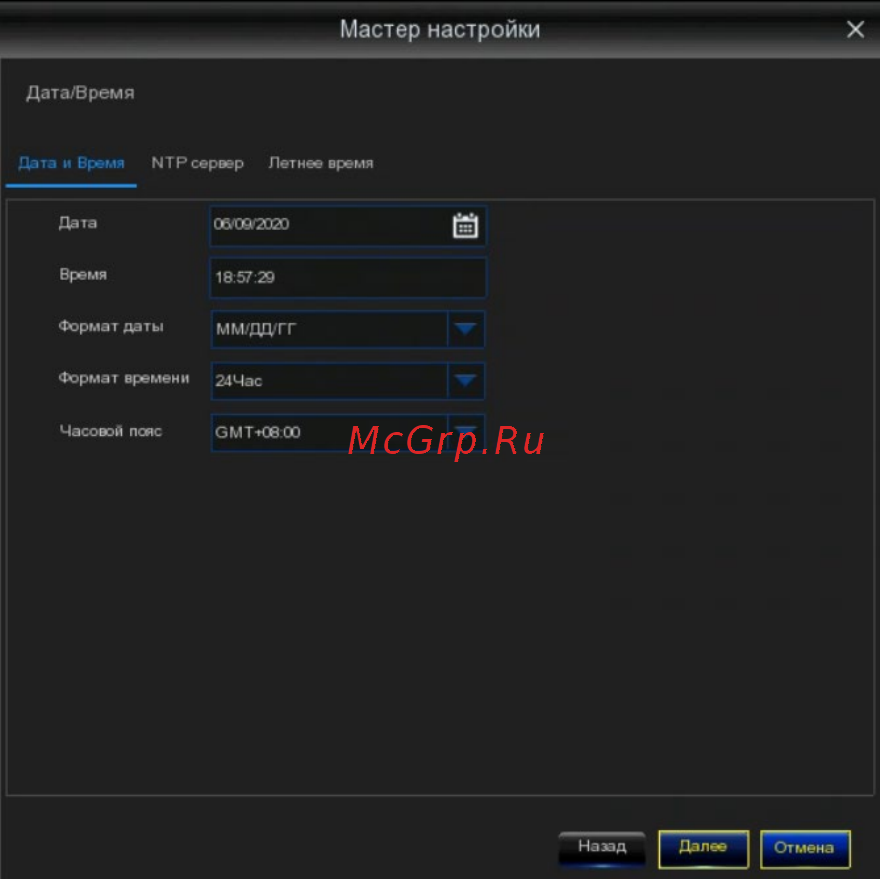
Task: Click the Время label
Action: click(83, 274)
